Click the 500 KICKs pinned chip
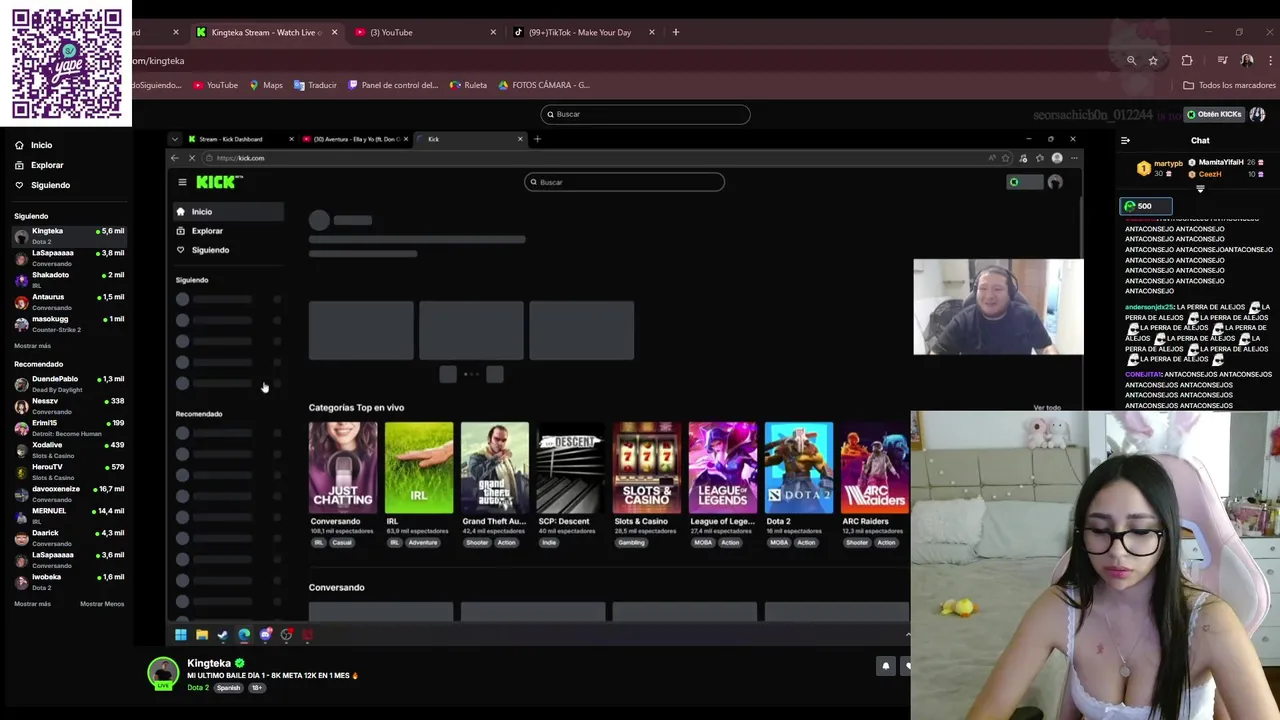Screen dimensions: 1280x720 point(1145,206)
